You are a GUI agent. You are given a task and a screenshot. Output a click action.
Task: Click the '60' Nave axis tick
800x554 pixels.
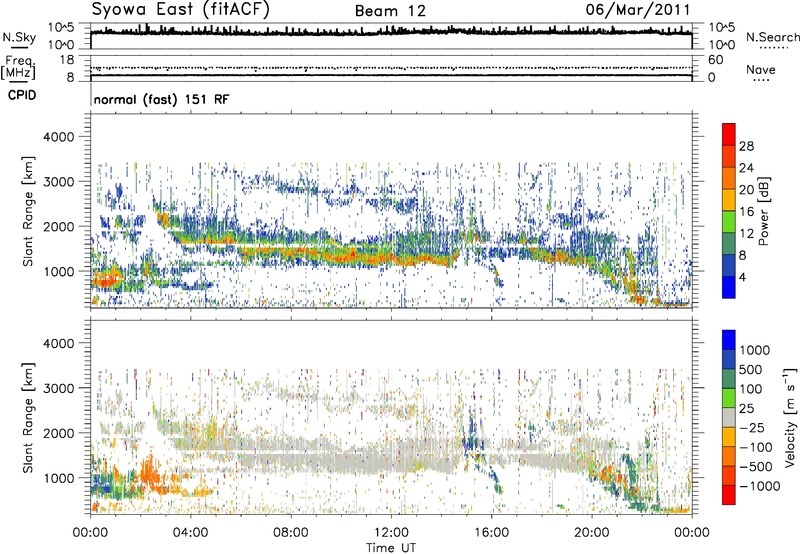pos(715,60)
